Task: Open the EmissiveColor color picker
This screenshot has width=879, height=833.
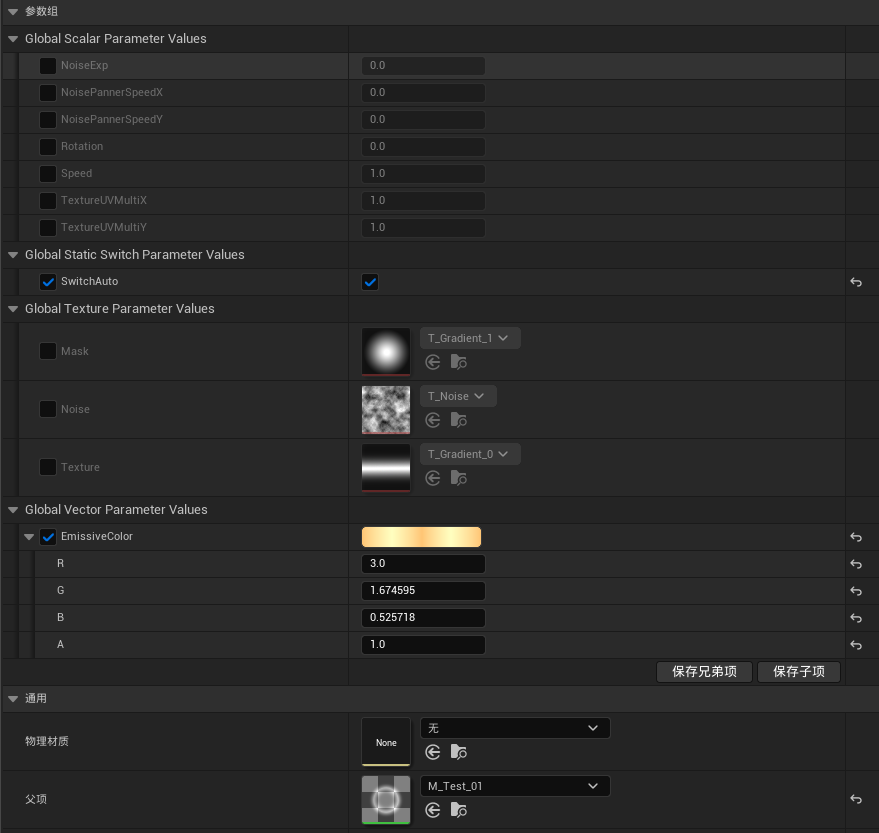Action: [421, 537]
